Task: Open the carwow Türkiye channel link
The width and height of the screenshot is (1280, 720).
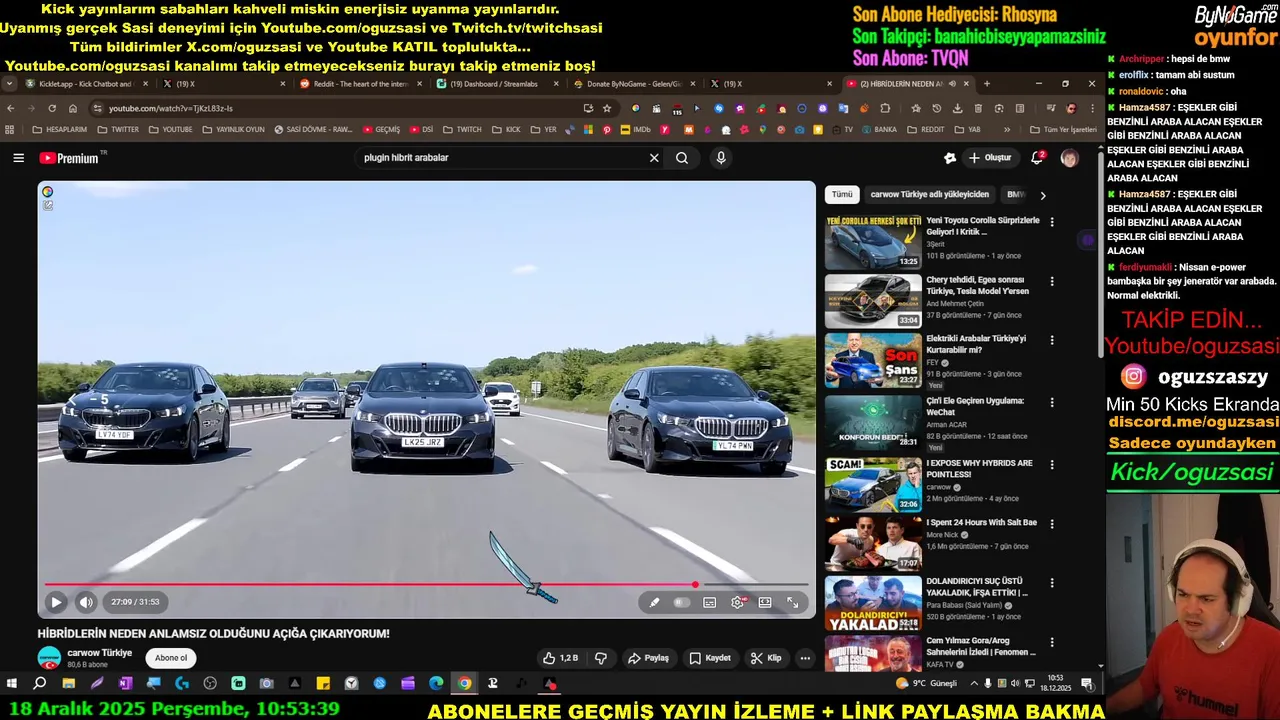Action: 100,653
